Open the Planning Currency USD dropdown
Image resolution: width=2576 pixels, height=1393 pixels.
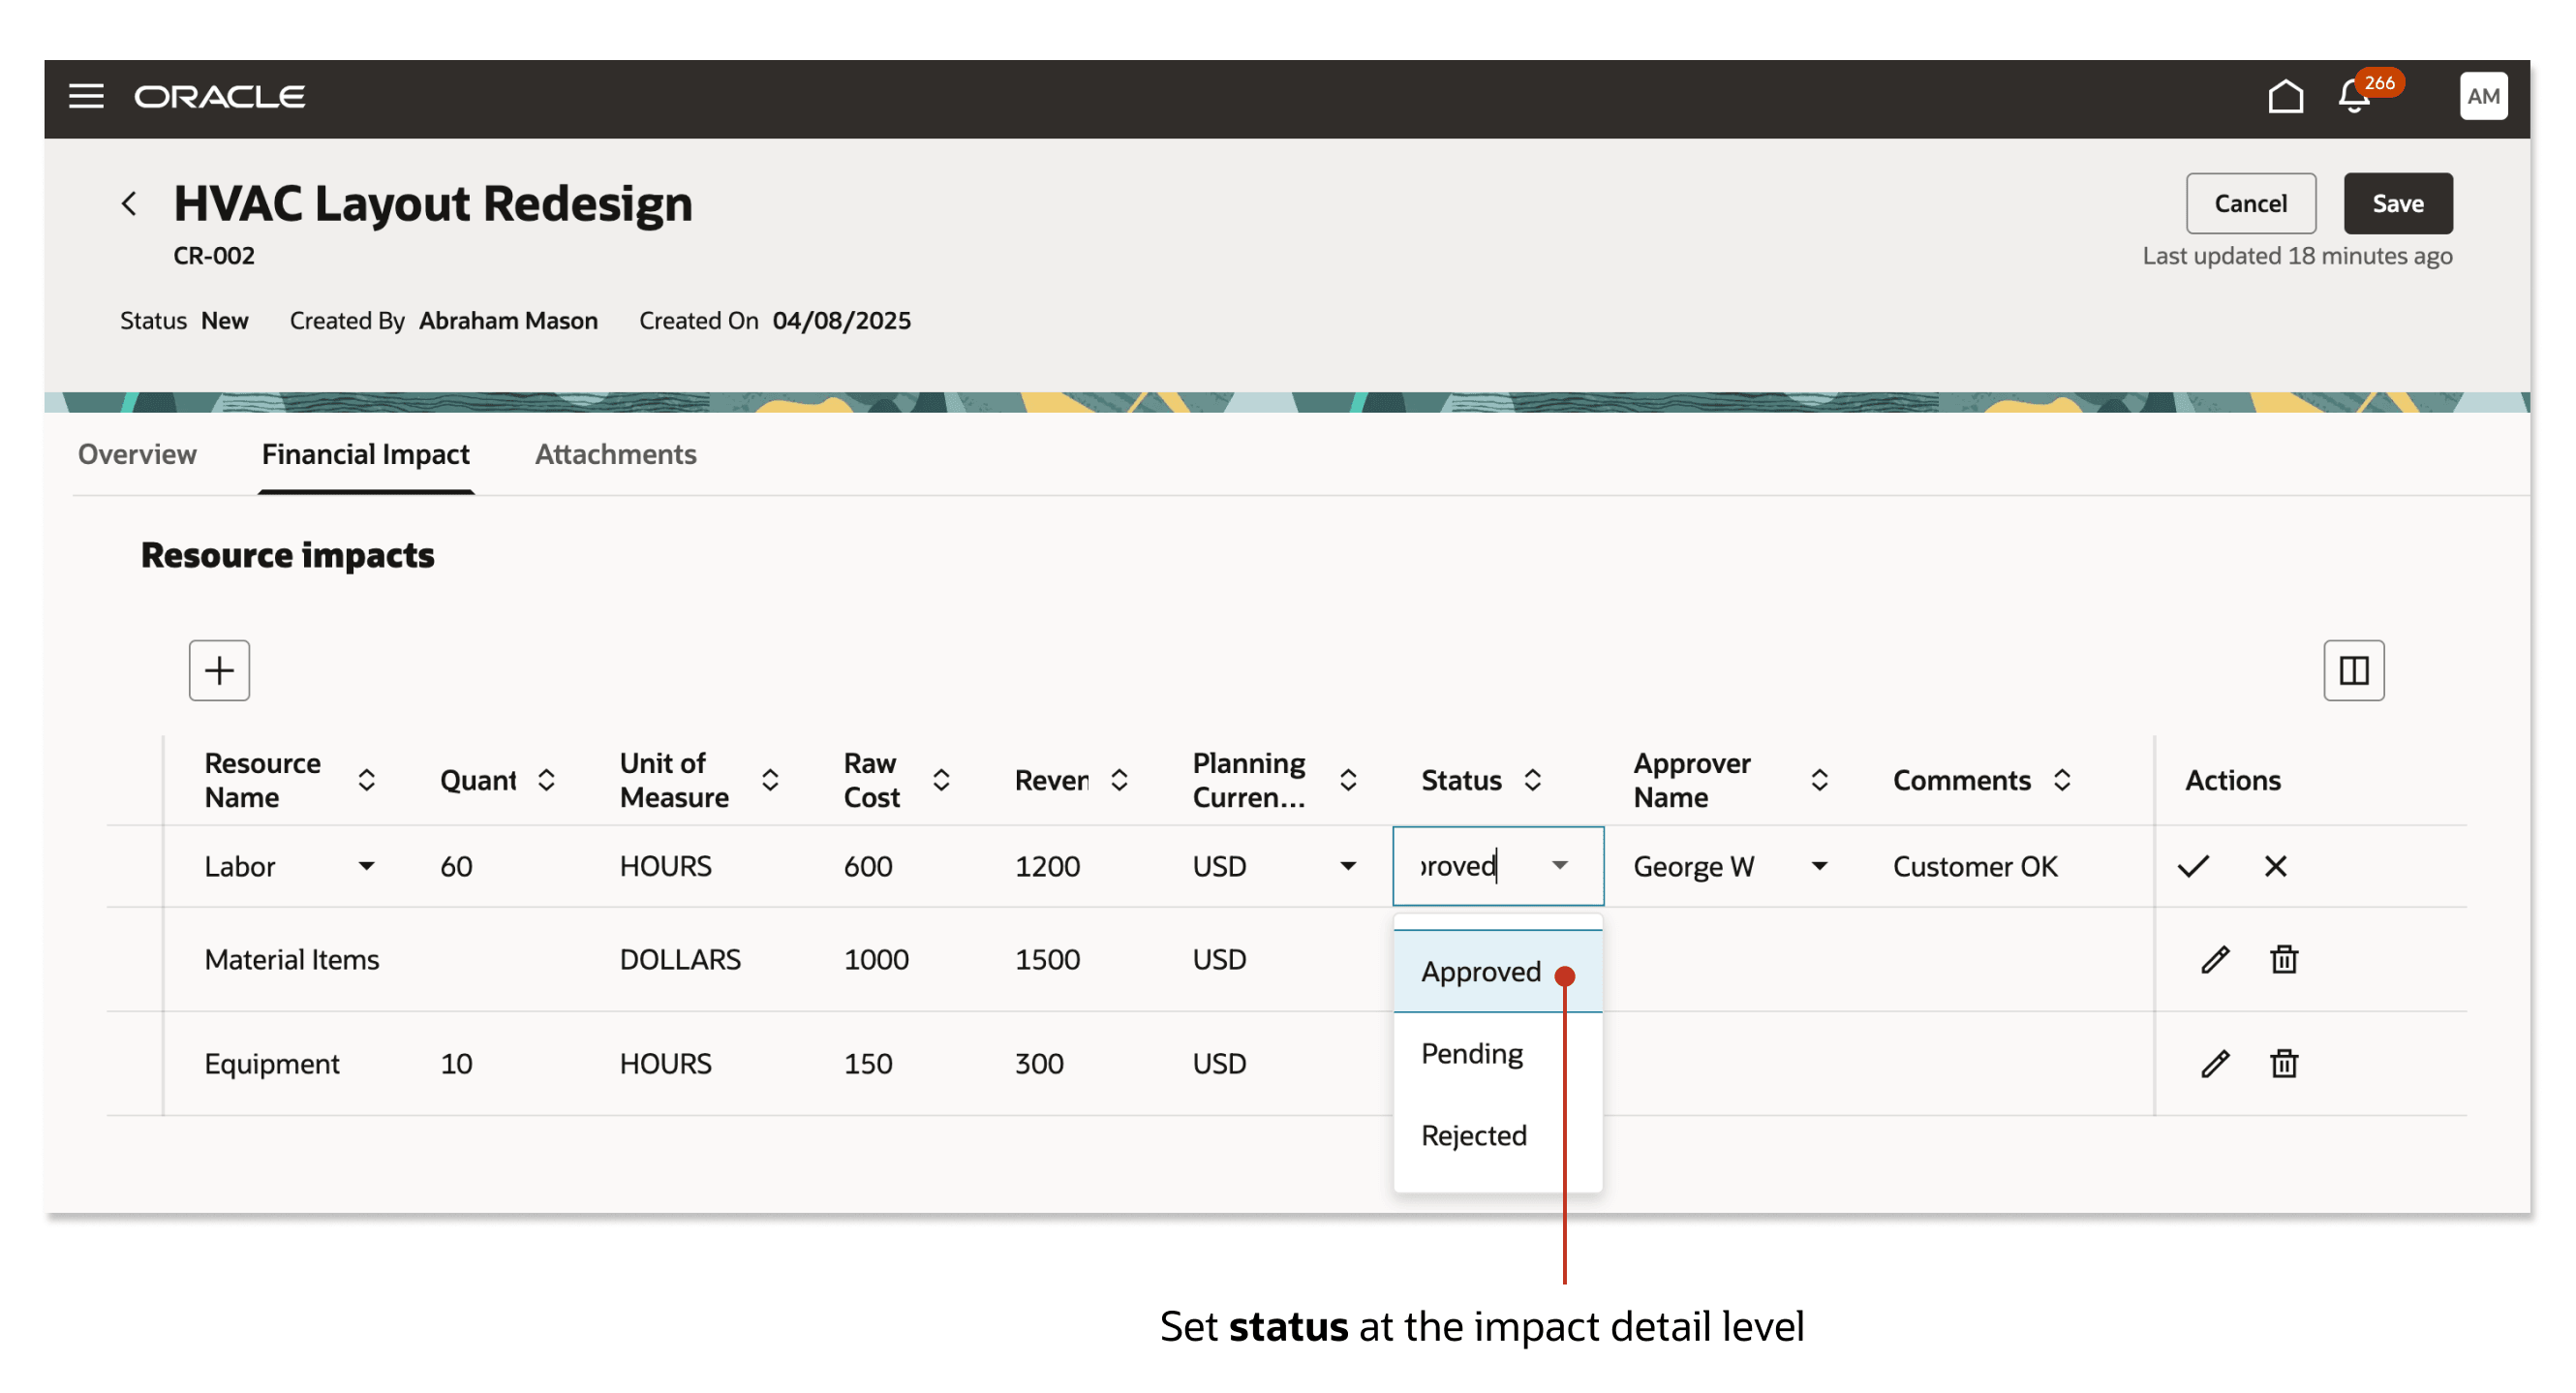1348,866
